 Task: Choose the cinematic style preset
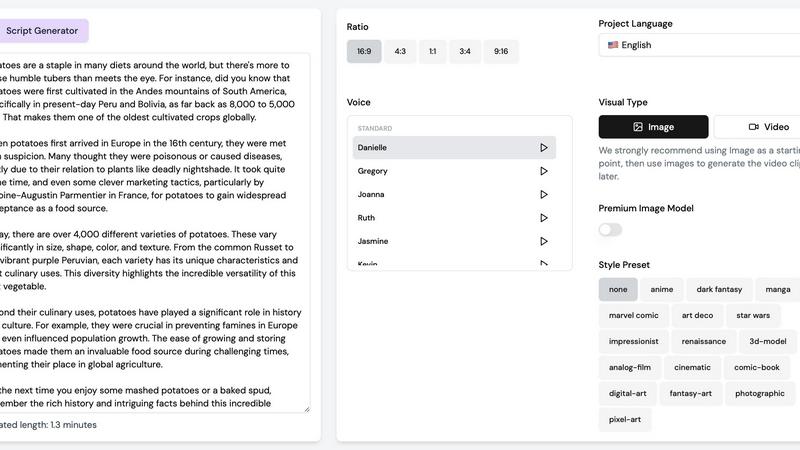pyautogui.click(x=692, y=367)
